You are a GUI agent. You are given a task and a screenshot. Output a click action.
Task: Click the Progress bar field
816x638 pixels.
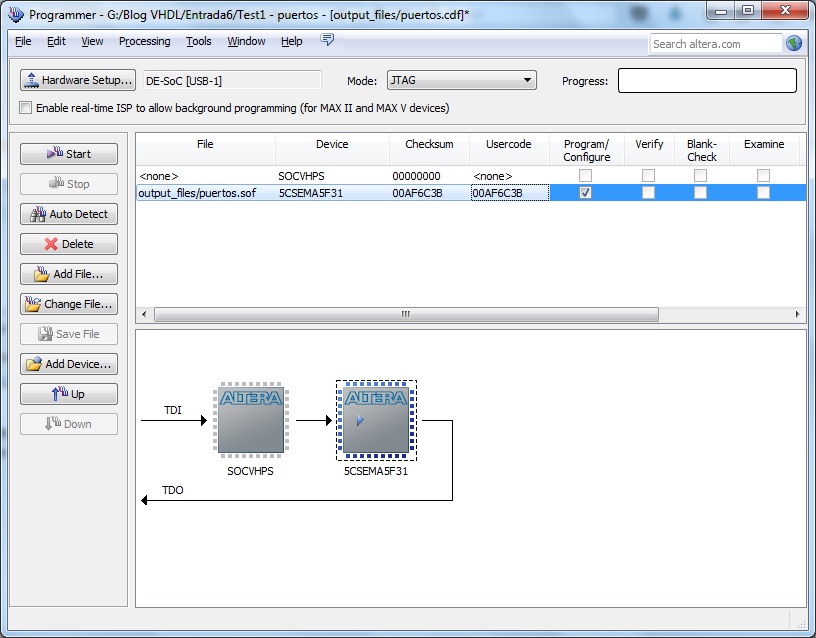707,80
